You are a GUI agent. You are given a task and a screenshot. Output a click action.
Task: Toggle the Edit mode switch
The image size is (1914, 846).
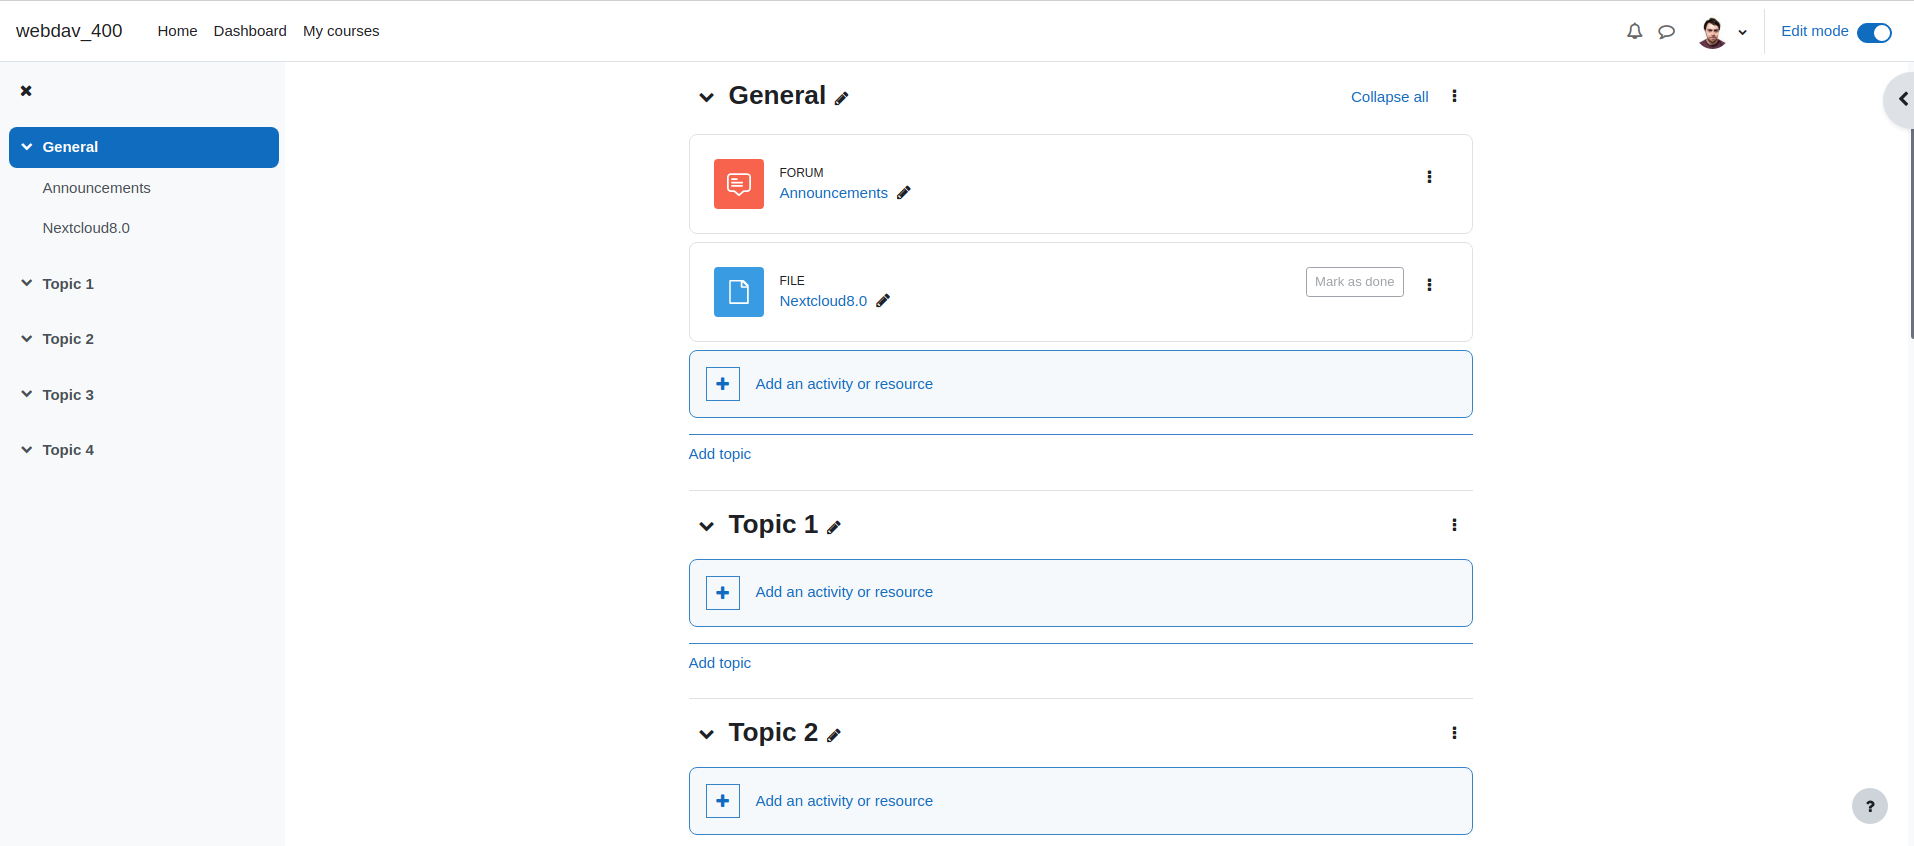pyautogui.click(x=1874, y=32)
